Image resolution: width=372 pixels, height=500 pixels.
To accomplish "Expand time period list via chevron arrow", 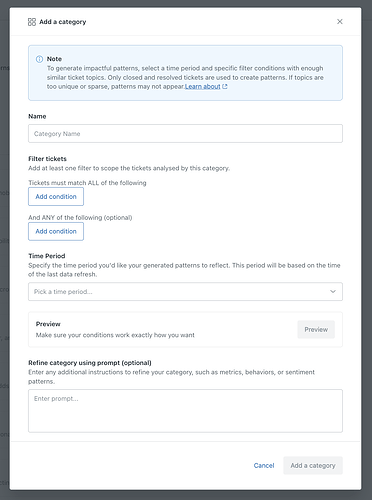I will pyautogui.click(x=333, y=292).
